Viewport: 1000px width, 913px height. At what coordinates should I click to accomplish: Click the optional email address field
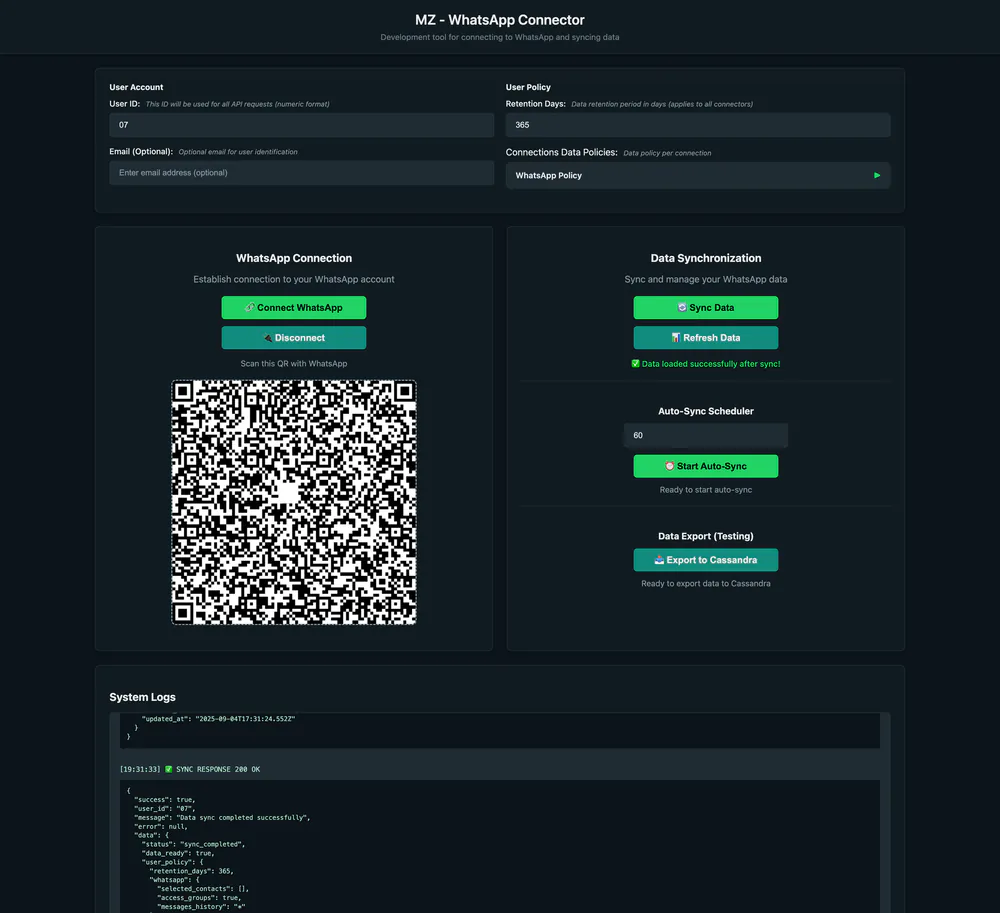click(300, 173)
